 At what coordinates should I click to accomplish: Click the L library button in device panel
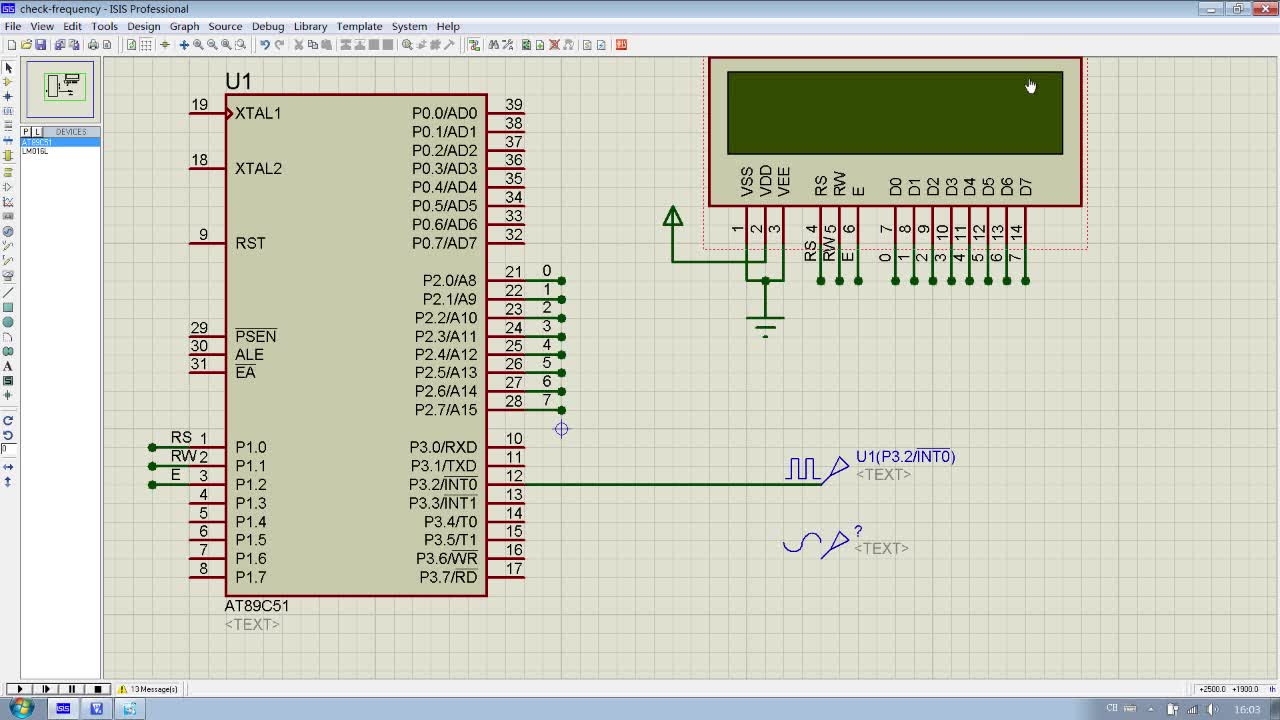pos(37,132)
